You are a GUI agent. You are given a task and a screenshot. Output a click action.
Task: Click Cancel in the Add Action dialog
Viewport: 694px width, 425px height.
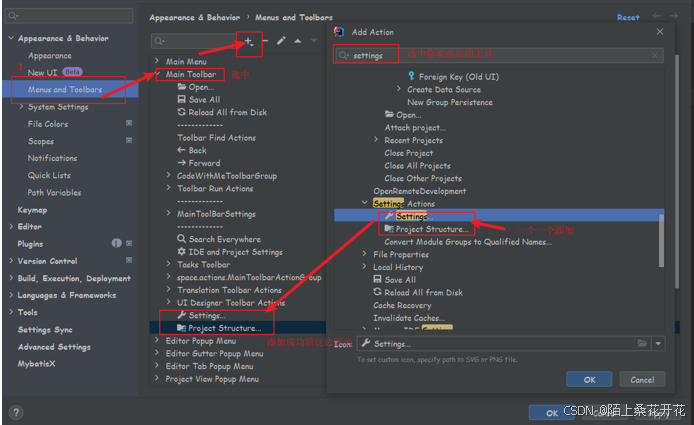pos(642,379)
